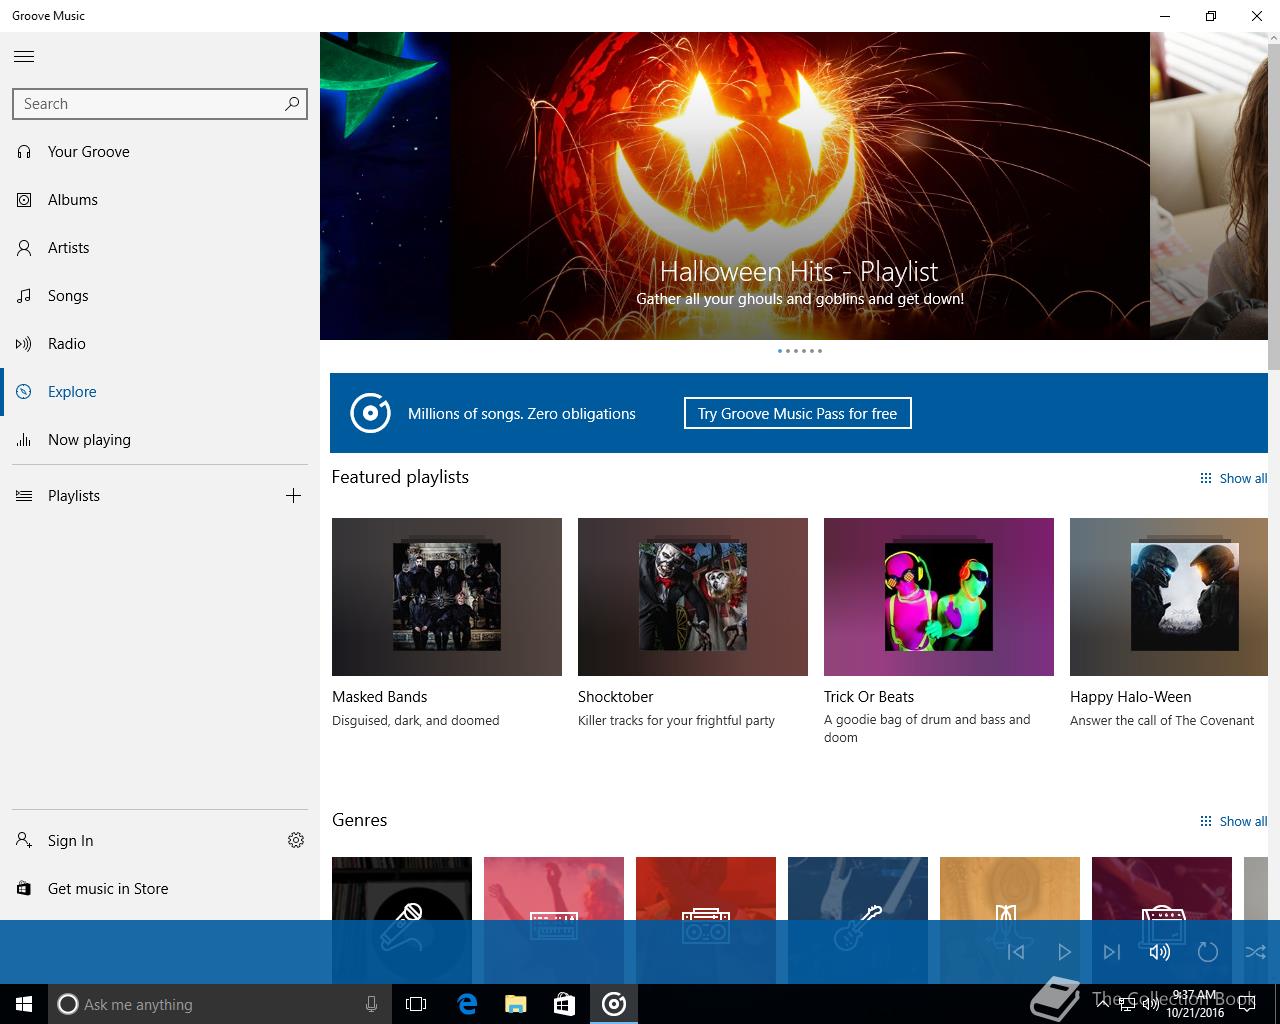The height and width of the screenshot is (1024, 1280).
Task: Click the Groove Music taskbar icon
Action: point(614,1004)
